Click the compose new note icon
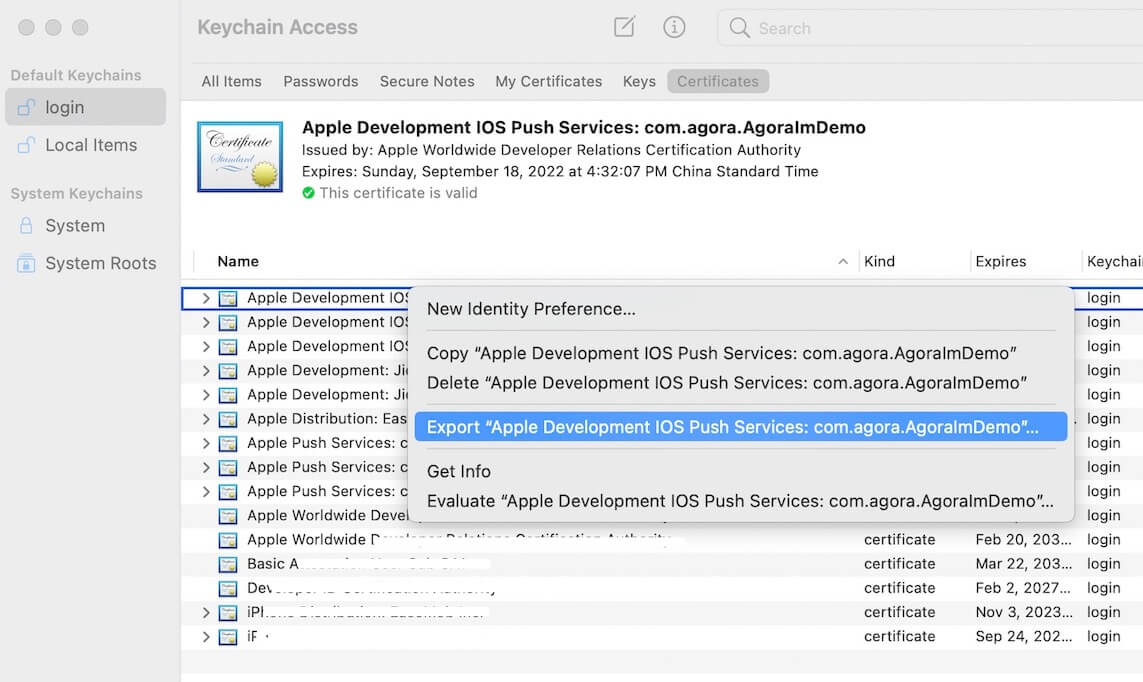1143x682 pixels. point(624,27)
